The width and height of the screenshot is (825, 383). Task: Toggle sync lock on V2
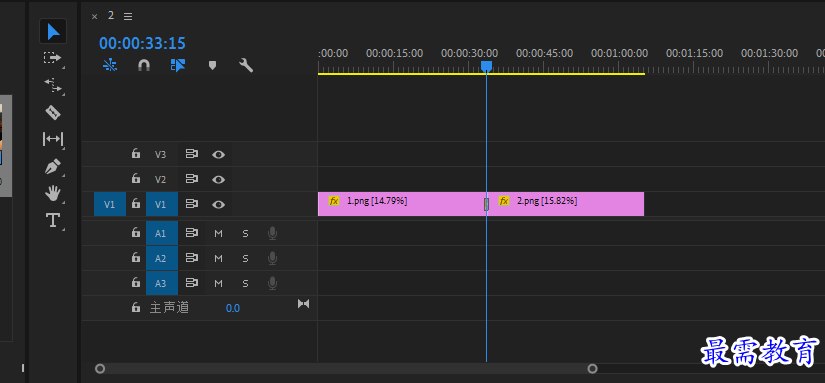click(192, 179)
